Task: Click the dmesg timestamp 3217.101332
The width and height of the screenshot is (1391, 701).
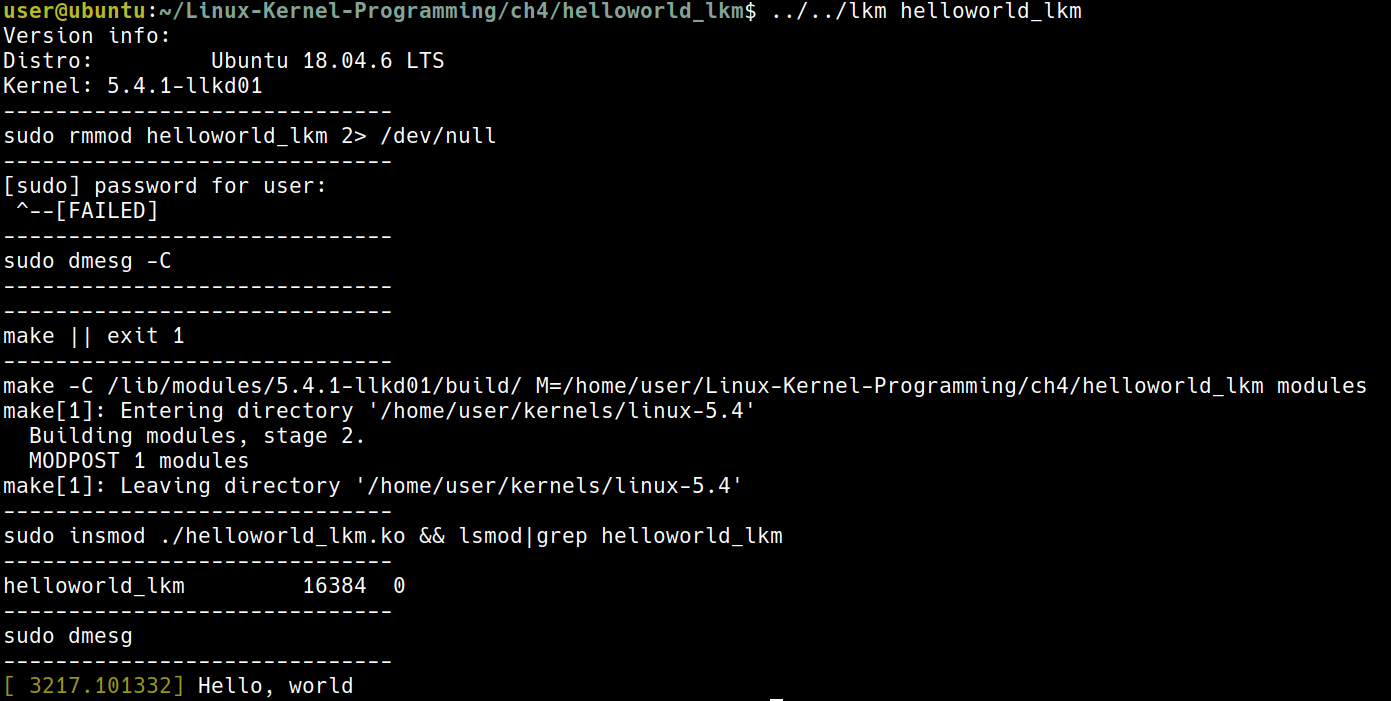Action: click(100, 686)
